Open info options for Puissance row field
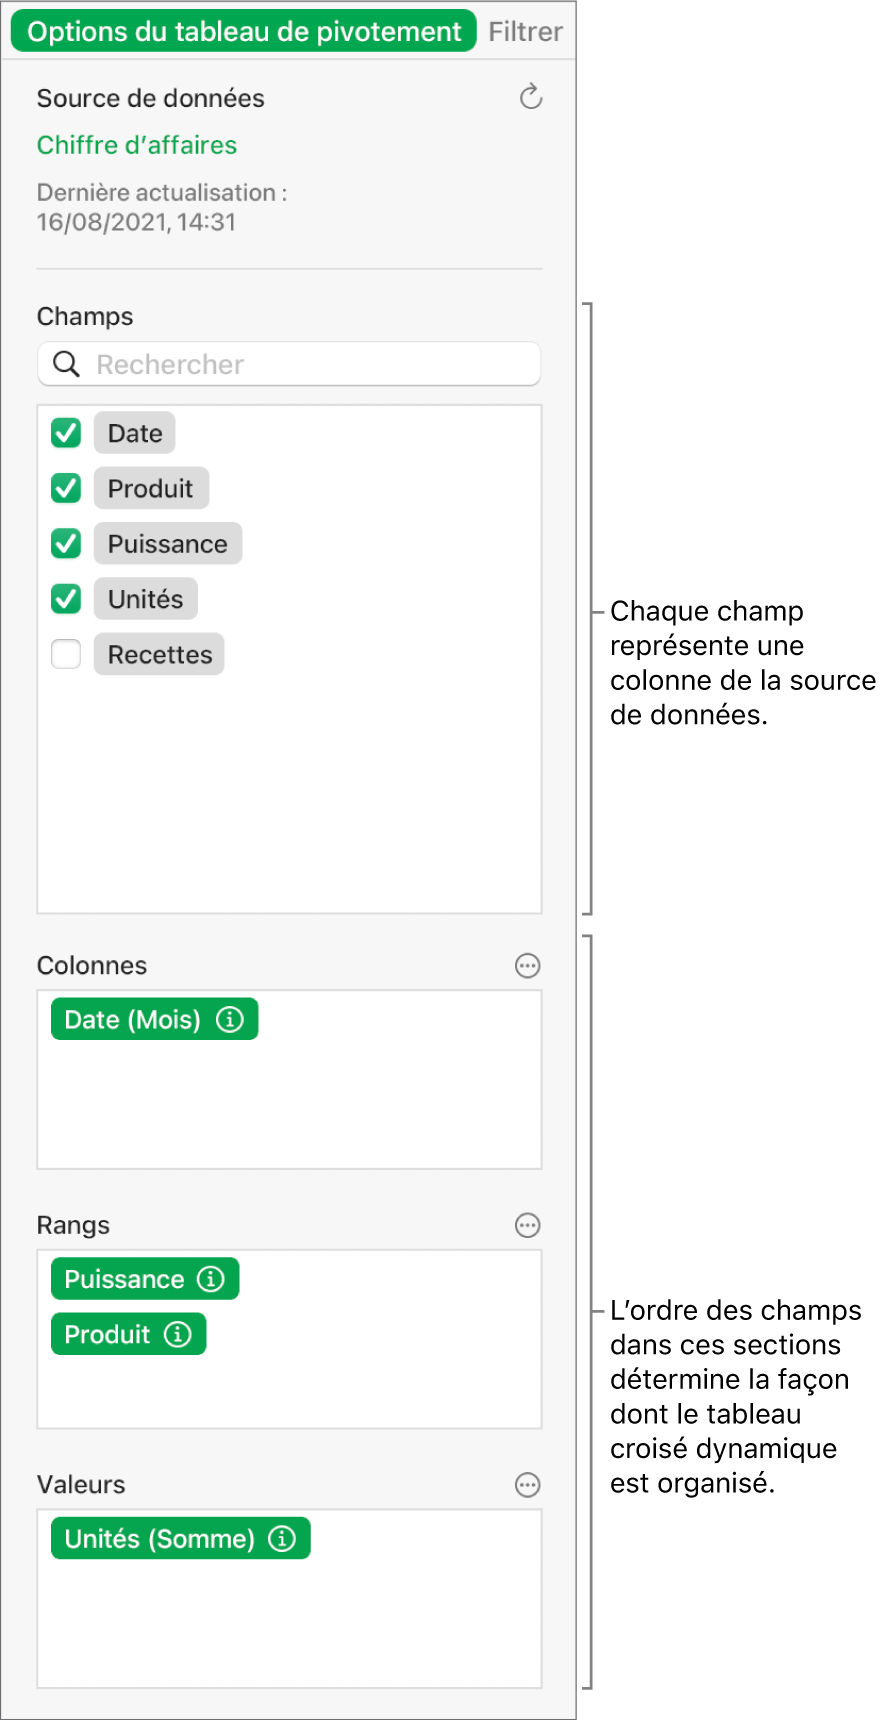Viewport: 896px width, 1721px height. (211, 1279)
